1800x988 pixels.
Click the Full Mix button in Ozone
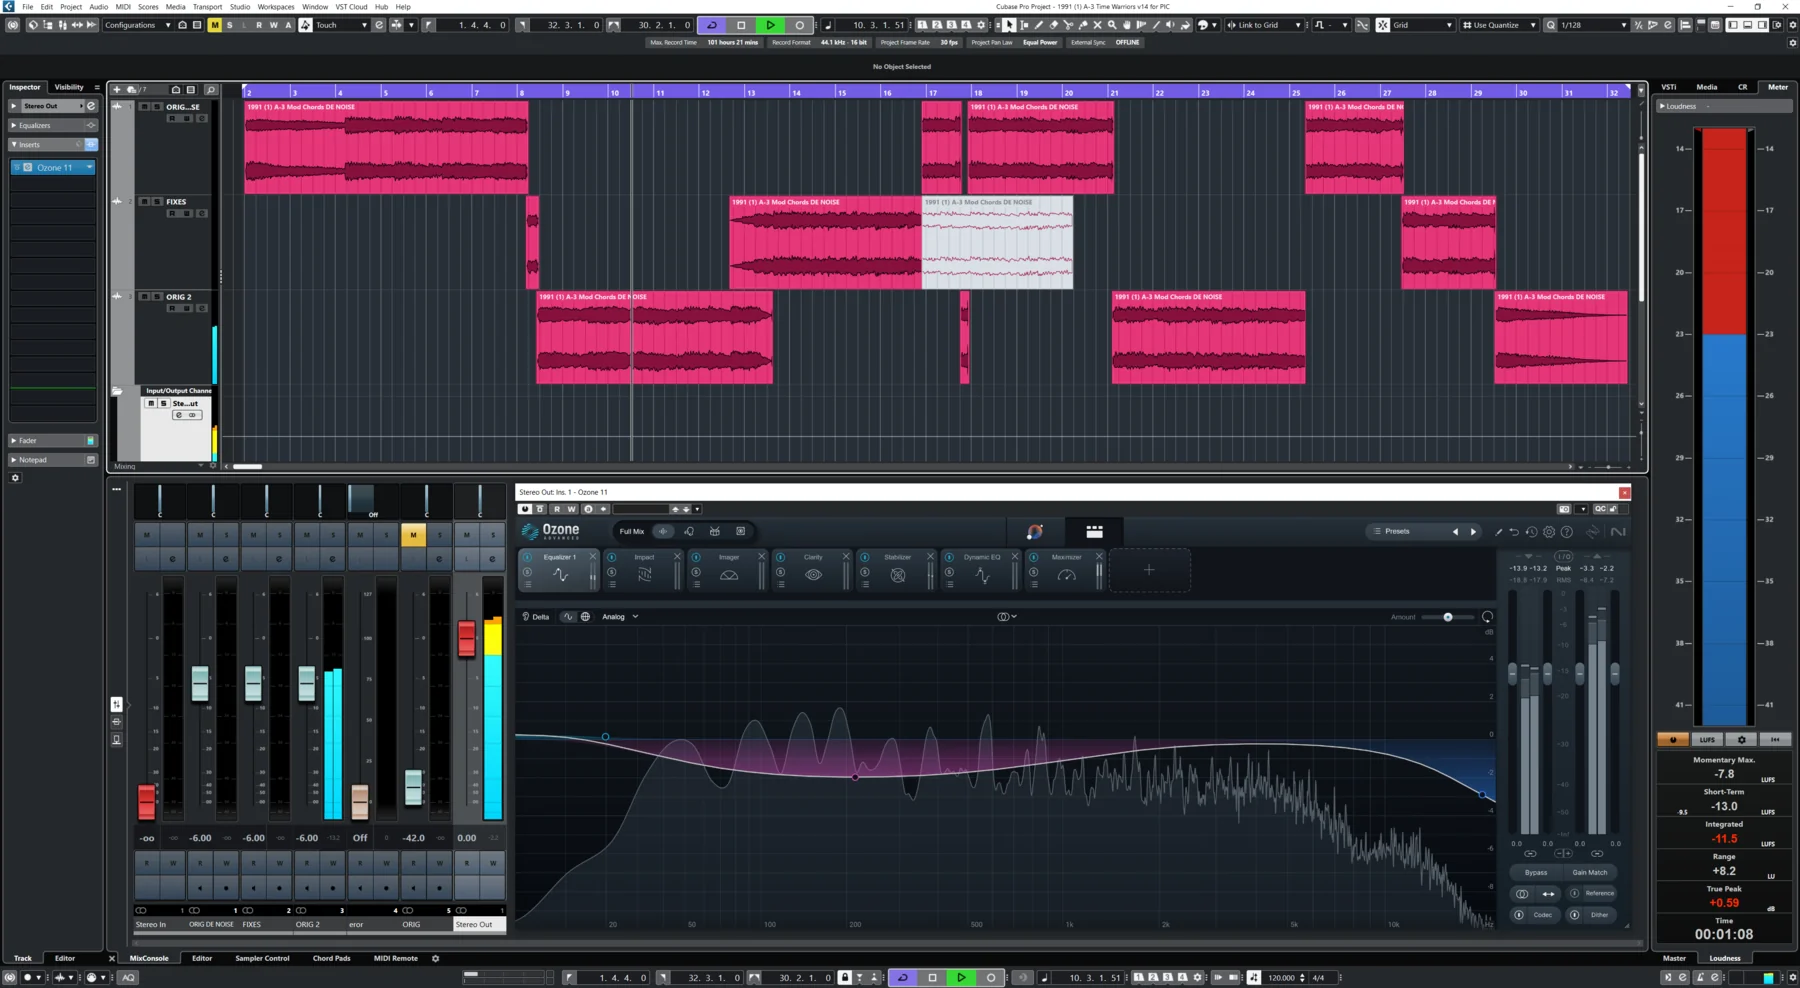[x=631, y=532]
